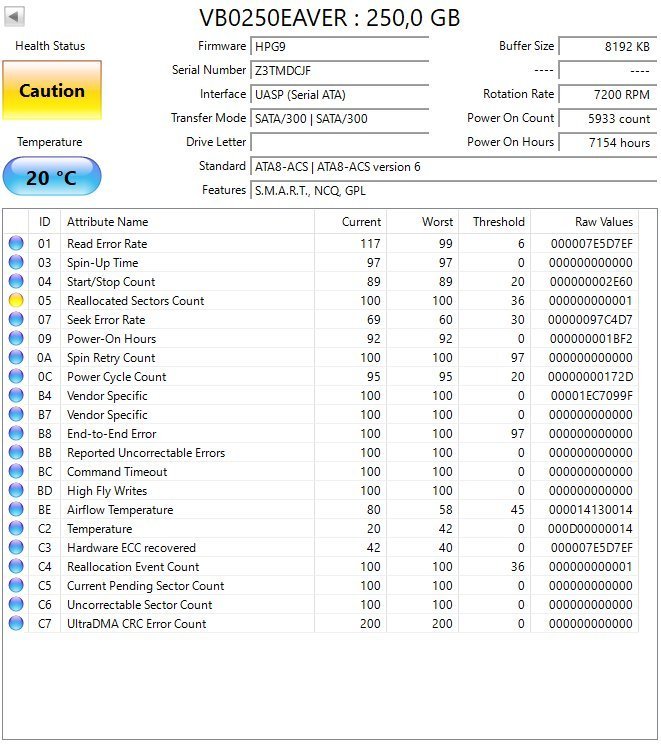Select the Serial Number field

click(x=339, y=71)
